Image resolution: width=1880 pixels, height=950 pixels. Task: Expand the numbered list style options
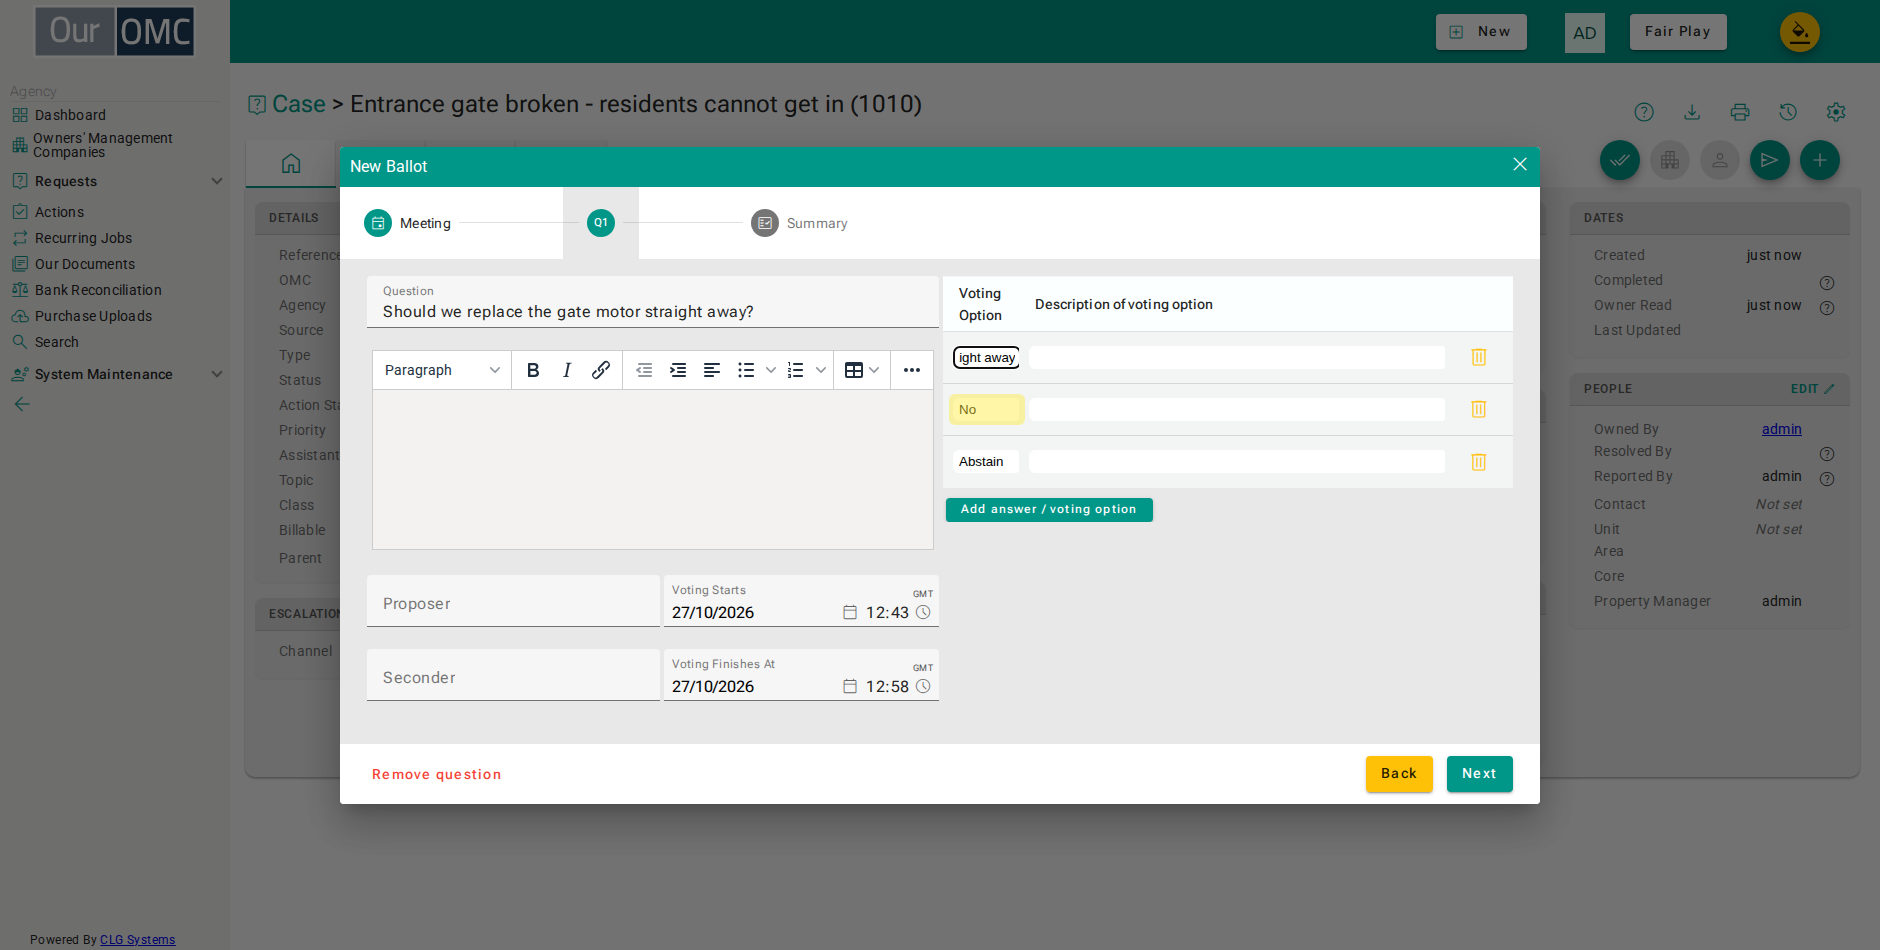click(x=821, y=370)
